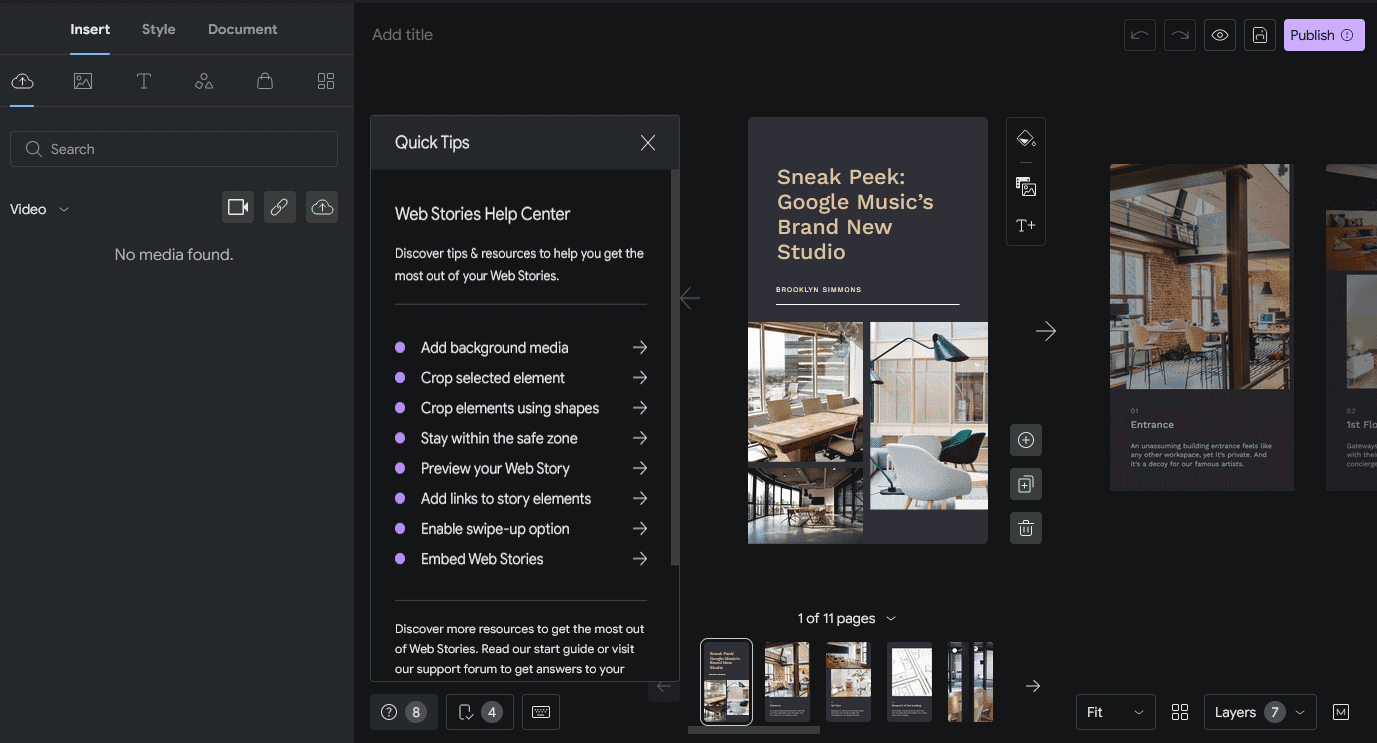Open Preview your Web Story tip
The width and height of the screenshot is (1377, 743).
(x=521, y=468)
